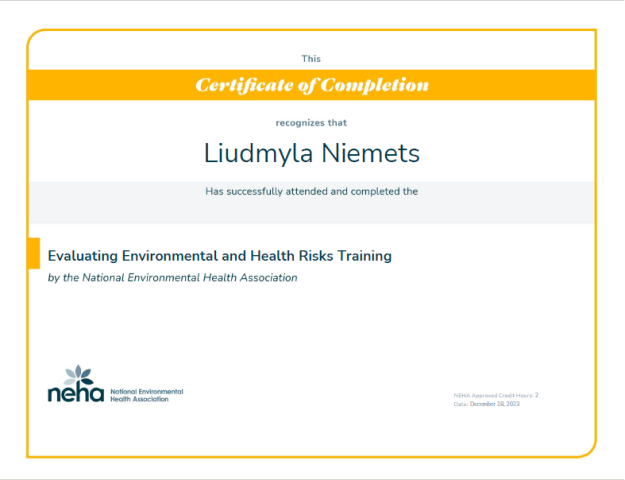The width and height of the screenshot is (625, 480).
Task: Click the small orange block beside the course title
Action: point(33,253)
